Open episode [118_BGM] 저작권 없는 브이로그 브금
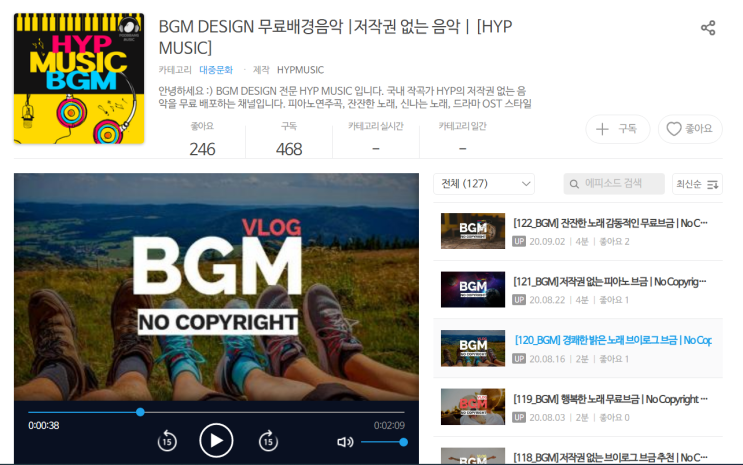The height and width of the screenshot is (465, 743). (610, 457)
